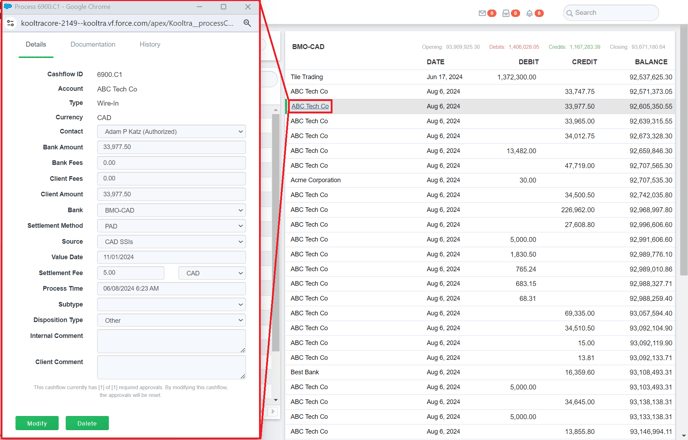Viewport: 688px width, 440px height.
Task: Expand the Disposition Type dropdown
Action: click(x=171, y=321)
